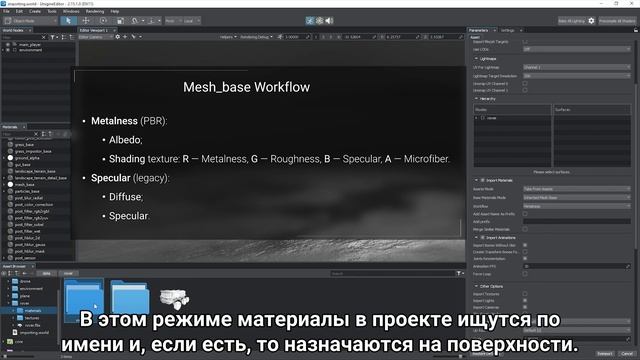Toggle the Import Materials section checkbox
Image resolution: width=640 pixels, height=360 pixels.
pos(482,180)
